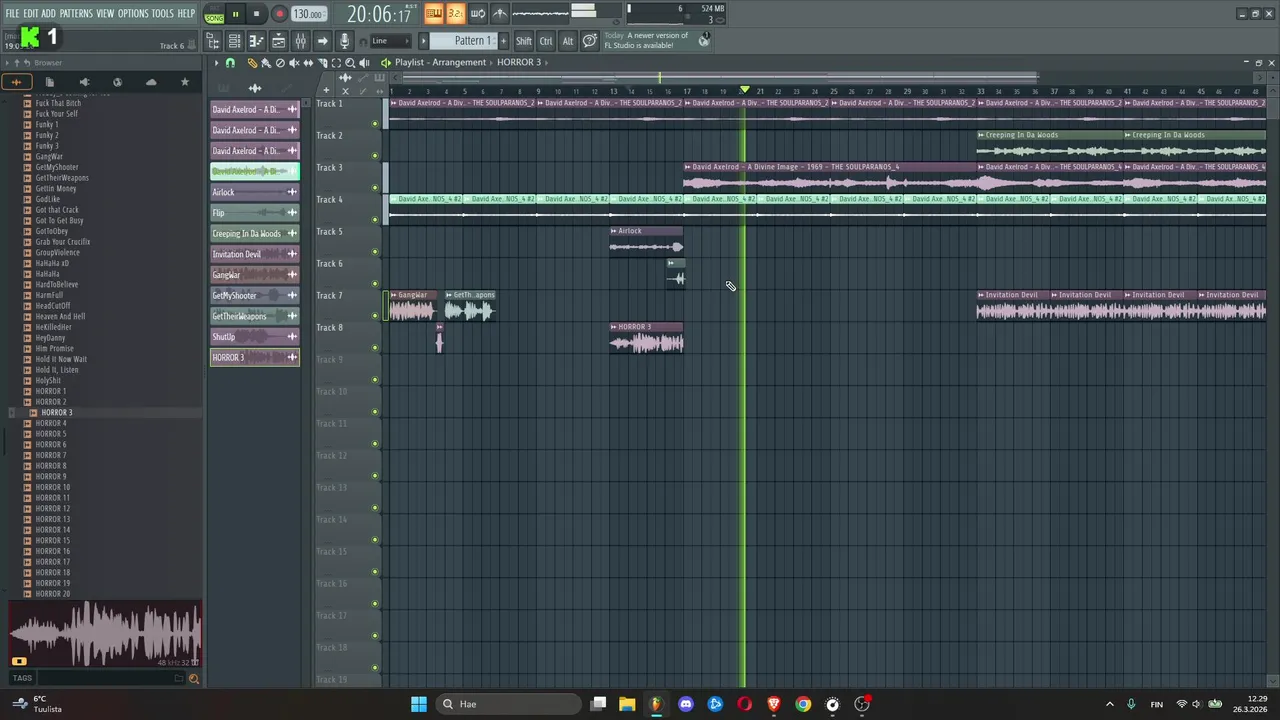Select the Playback speaker tool

364,62
